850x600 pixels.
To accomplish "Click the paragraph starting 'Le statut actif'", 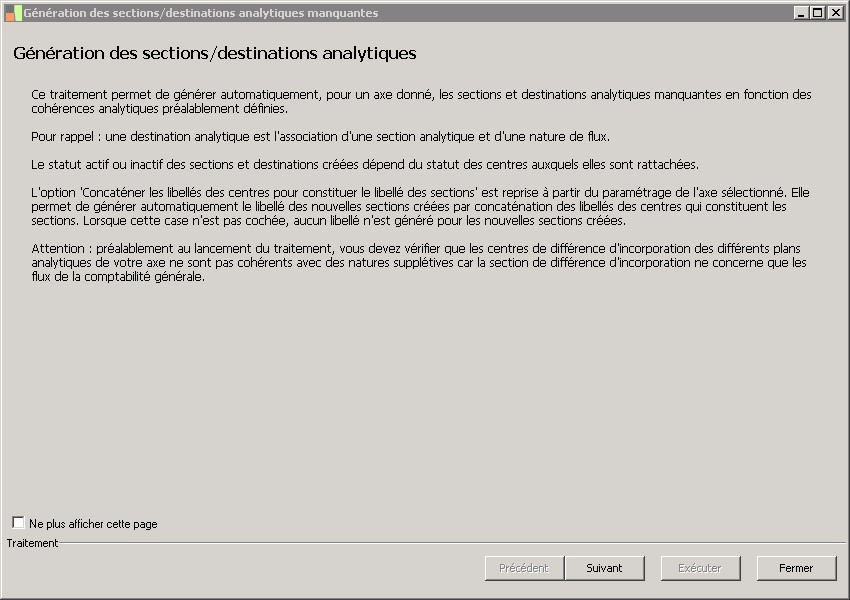I will [x=364, y=164].
